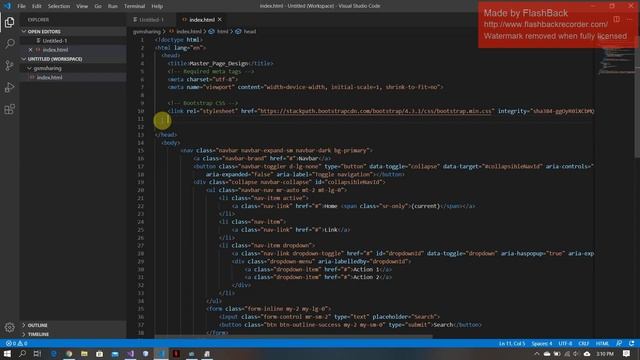Open the Edit menu
640x360 pixels.
[x=37, y=6]
